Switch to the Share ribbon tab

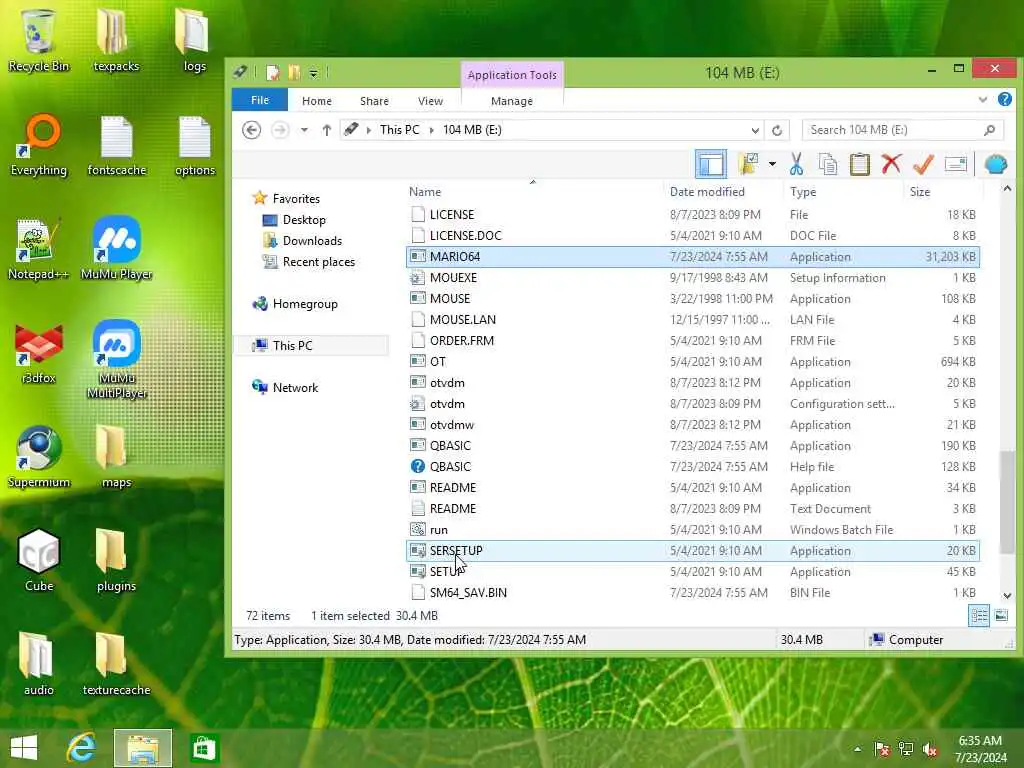click(x=374, y=101)
